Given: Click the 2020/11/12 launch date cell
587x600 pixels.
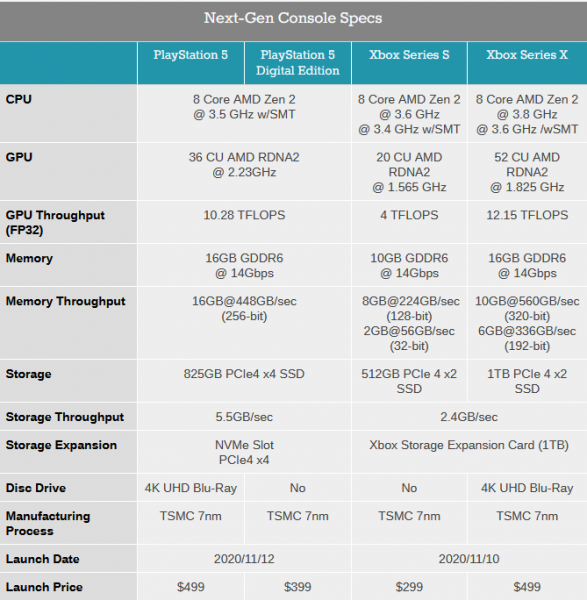Looking at the screenshot, I should [x=244, y=559].
